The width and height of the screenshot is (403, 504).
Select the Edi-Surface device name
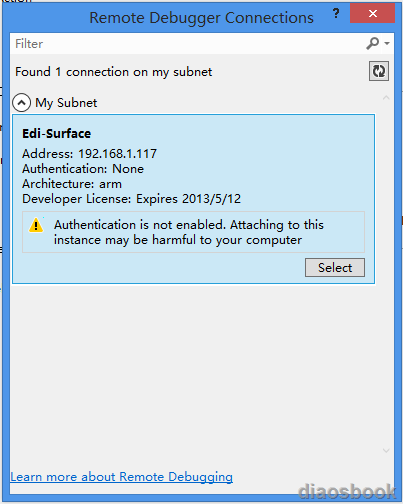(56, 134)
